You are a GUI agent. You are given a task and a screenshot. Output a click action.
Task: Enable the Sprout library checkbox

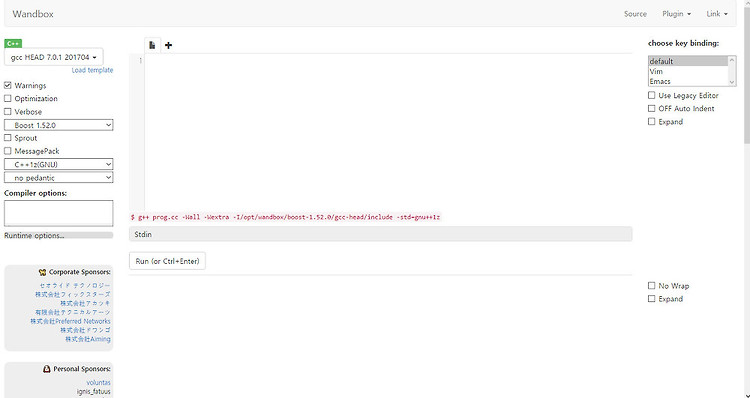pos(8,138)
